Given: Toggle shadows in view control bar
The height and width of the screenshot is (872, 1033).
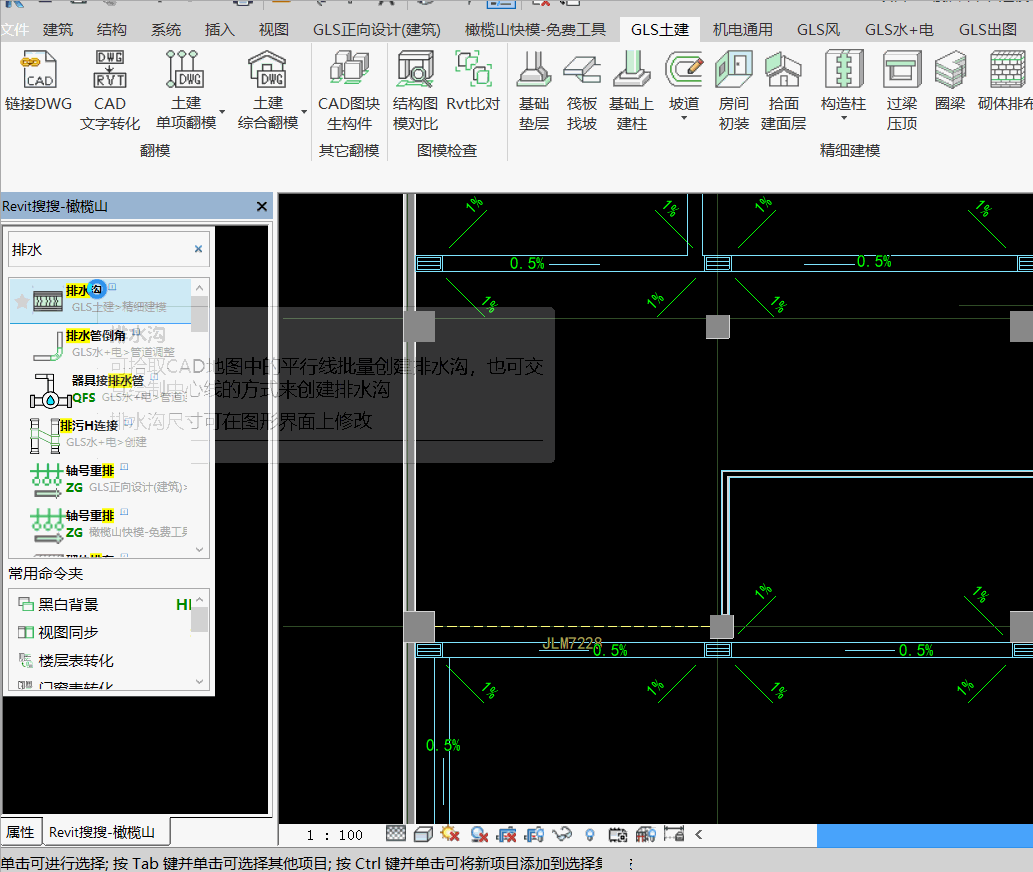Looking at the screenshot, I should (x=479, y=834).
